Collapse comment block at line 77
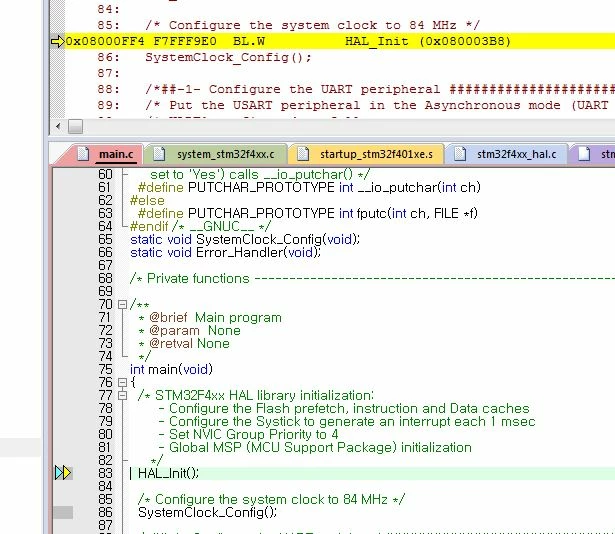 [x=122, y=395]
